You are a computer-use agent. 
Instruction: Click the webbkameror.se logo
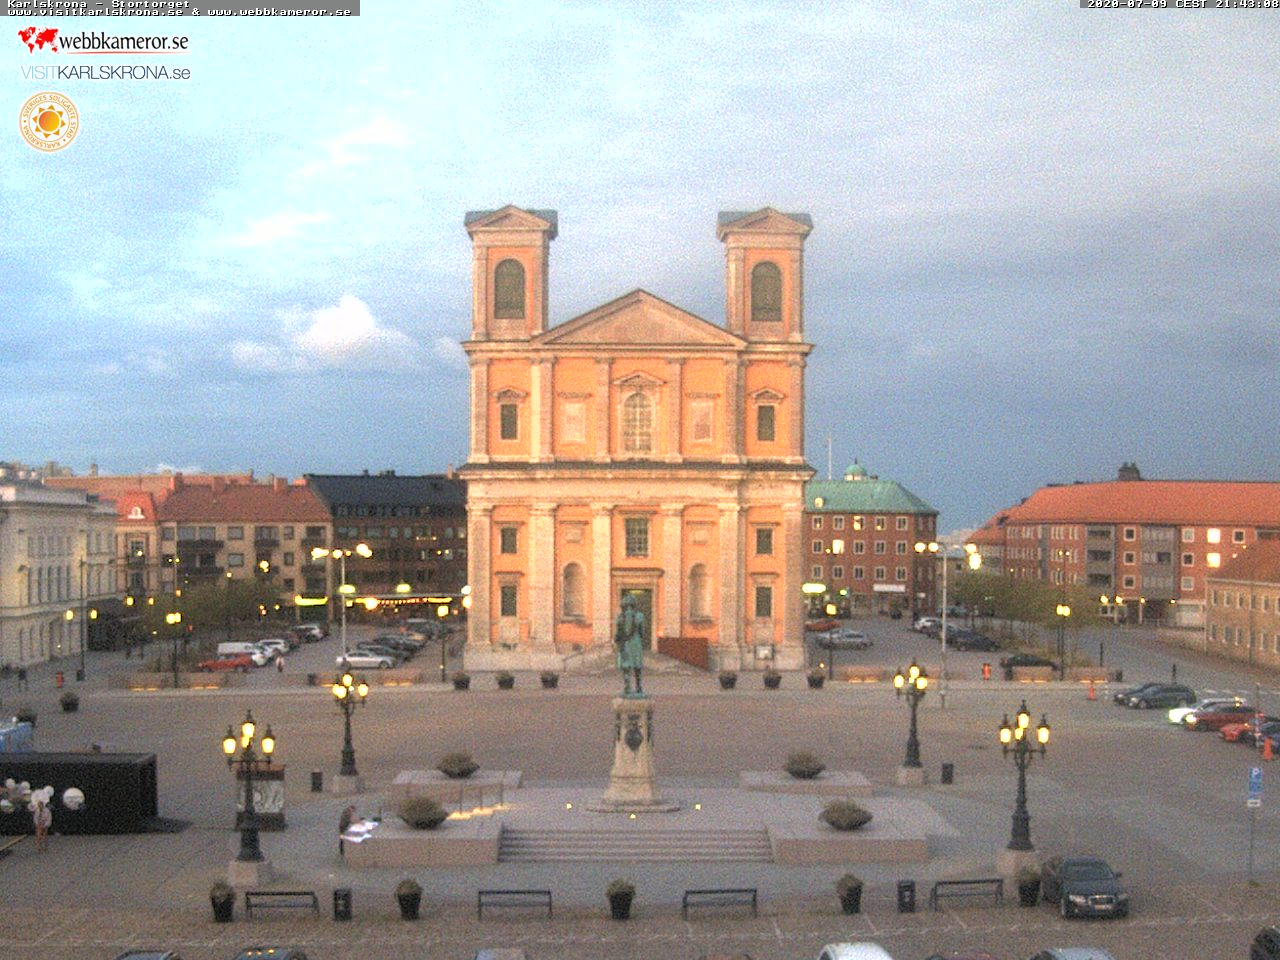tap(103, 41)
